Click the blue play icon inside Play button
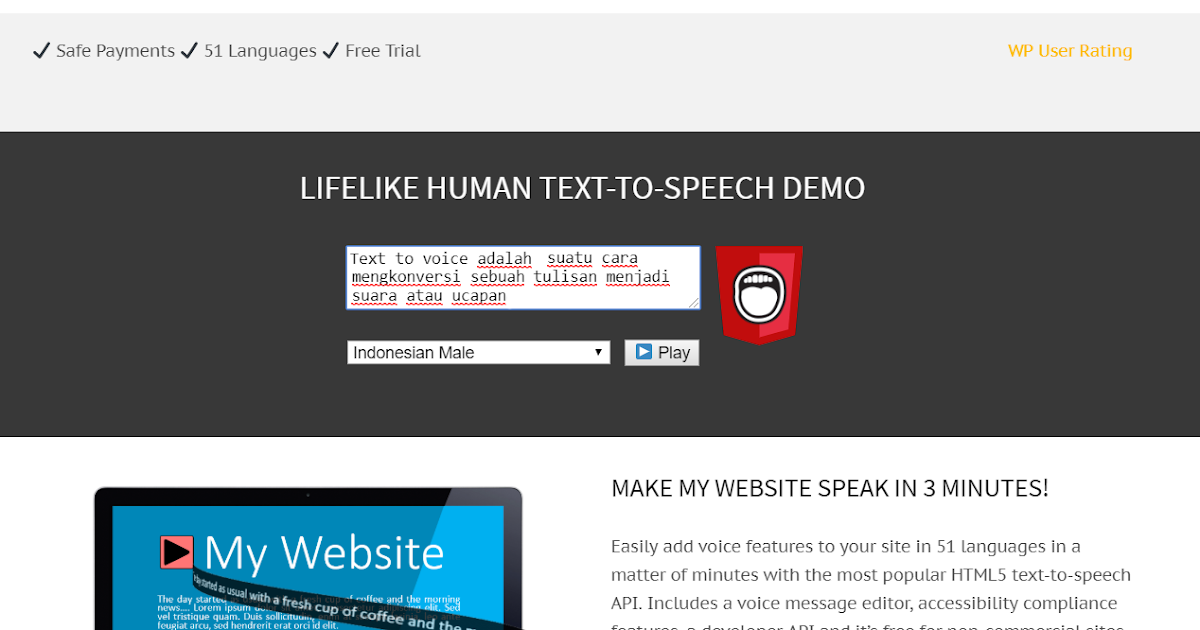Image resolution: width=1200 pixels, height=630 pixels. [644, 352]
